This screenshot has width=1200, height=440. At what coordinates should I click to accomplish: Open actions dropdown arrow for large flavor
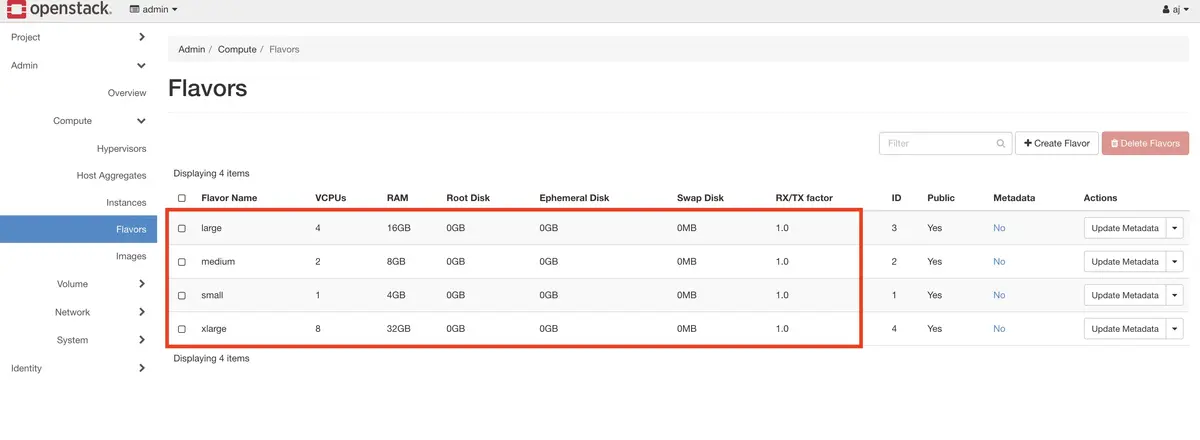point(1174,229)
